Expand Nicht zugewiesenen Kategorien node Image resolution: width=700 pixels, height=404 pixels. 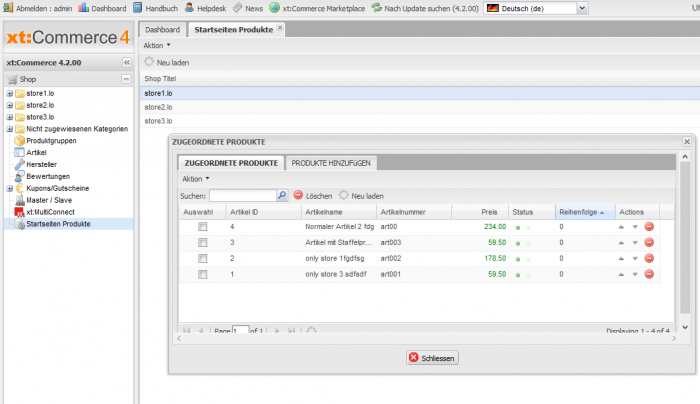pos(9,129)
